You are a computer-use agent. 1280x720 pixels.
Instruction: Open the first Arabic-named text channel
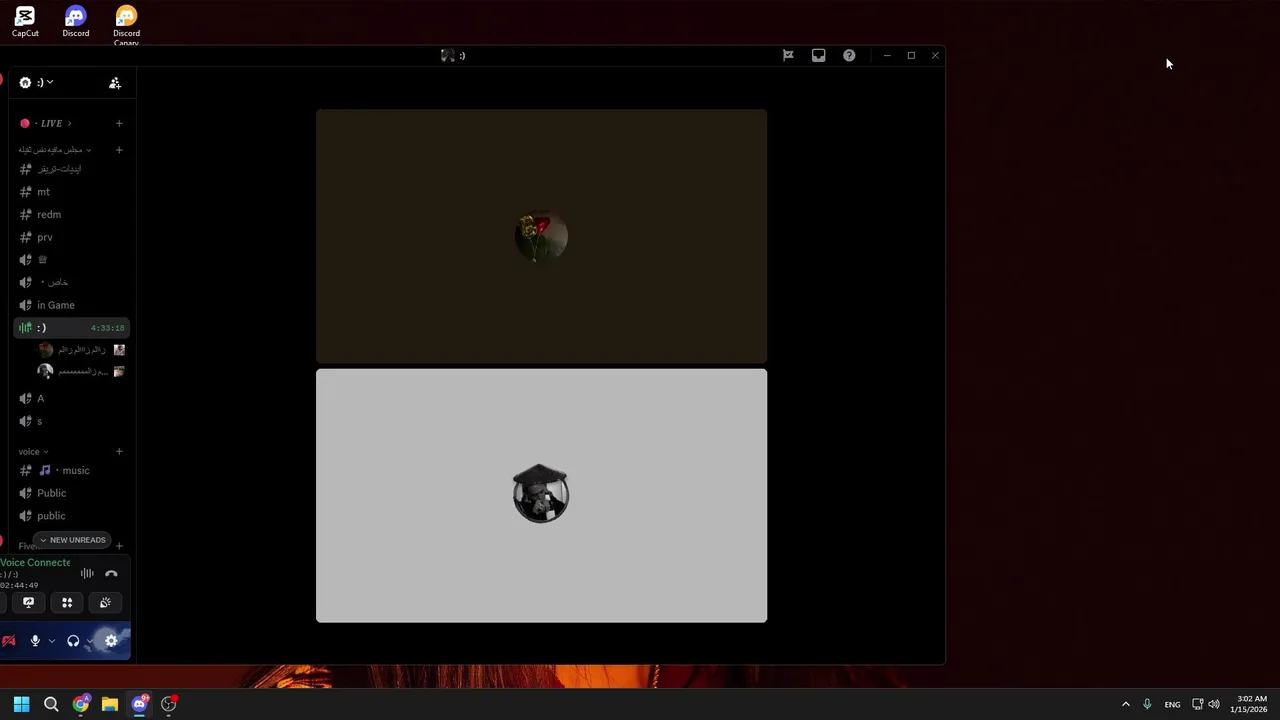(70, 169)
